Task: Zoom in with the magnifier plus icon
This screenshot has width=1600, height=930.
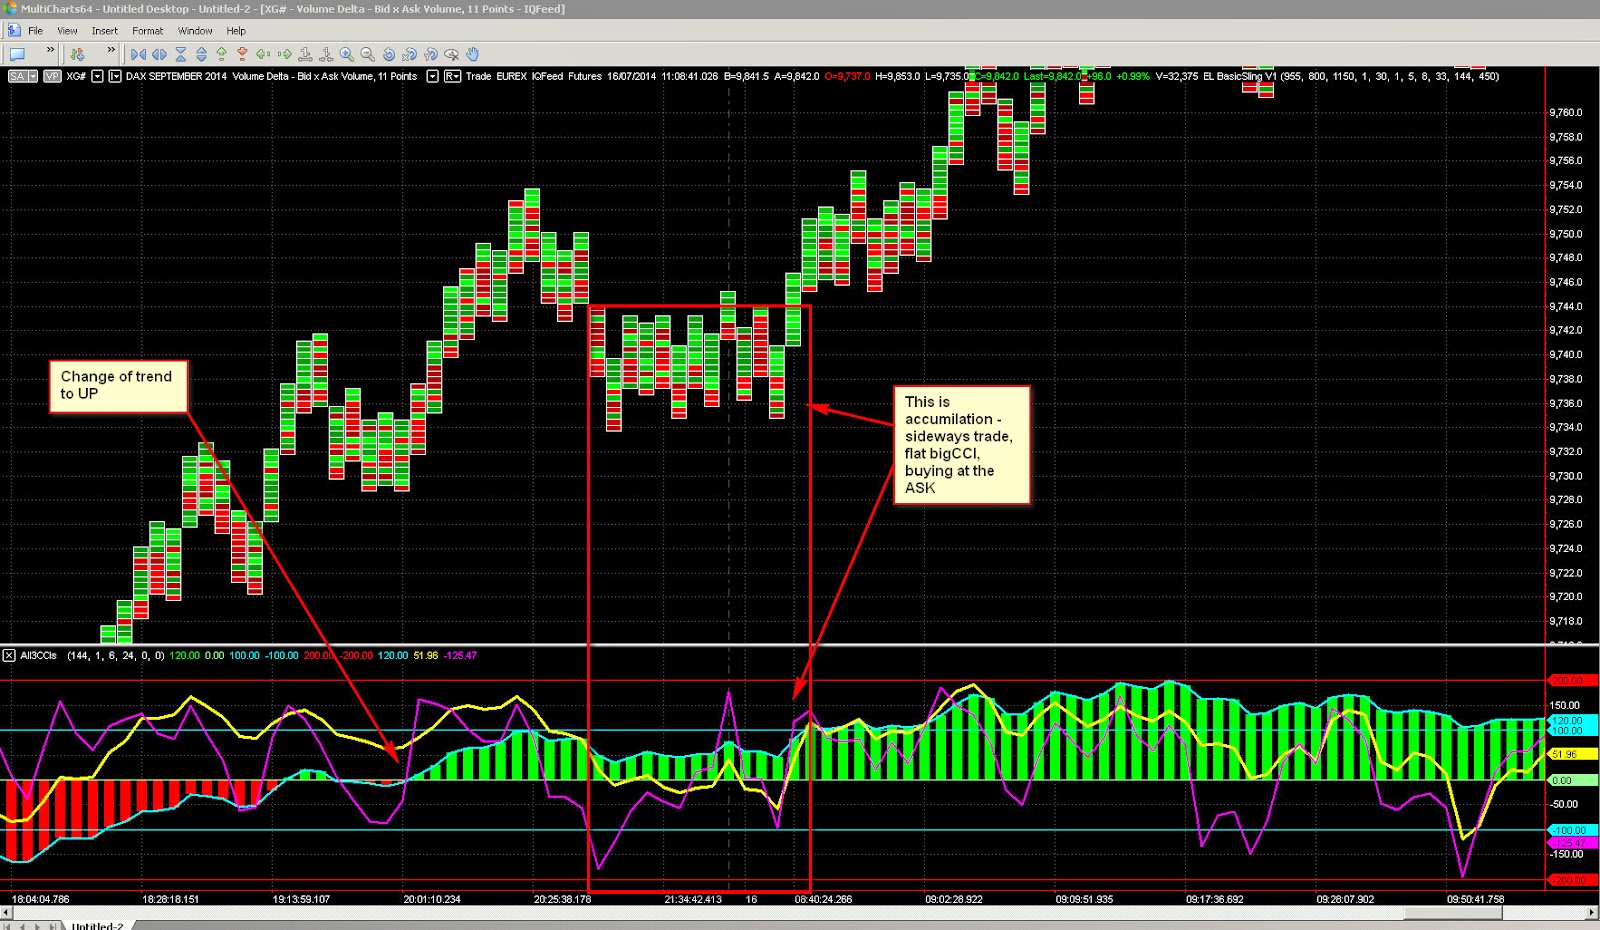Action: pyautogui.click(x=346, y=54)
